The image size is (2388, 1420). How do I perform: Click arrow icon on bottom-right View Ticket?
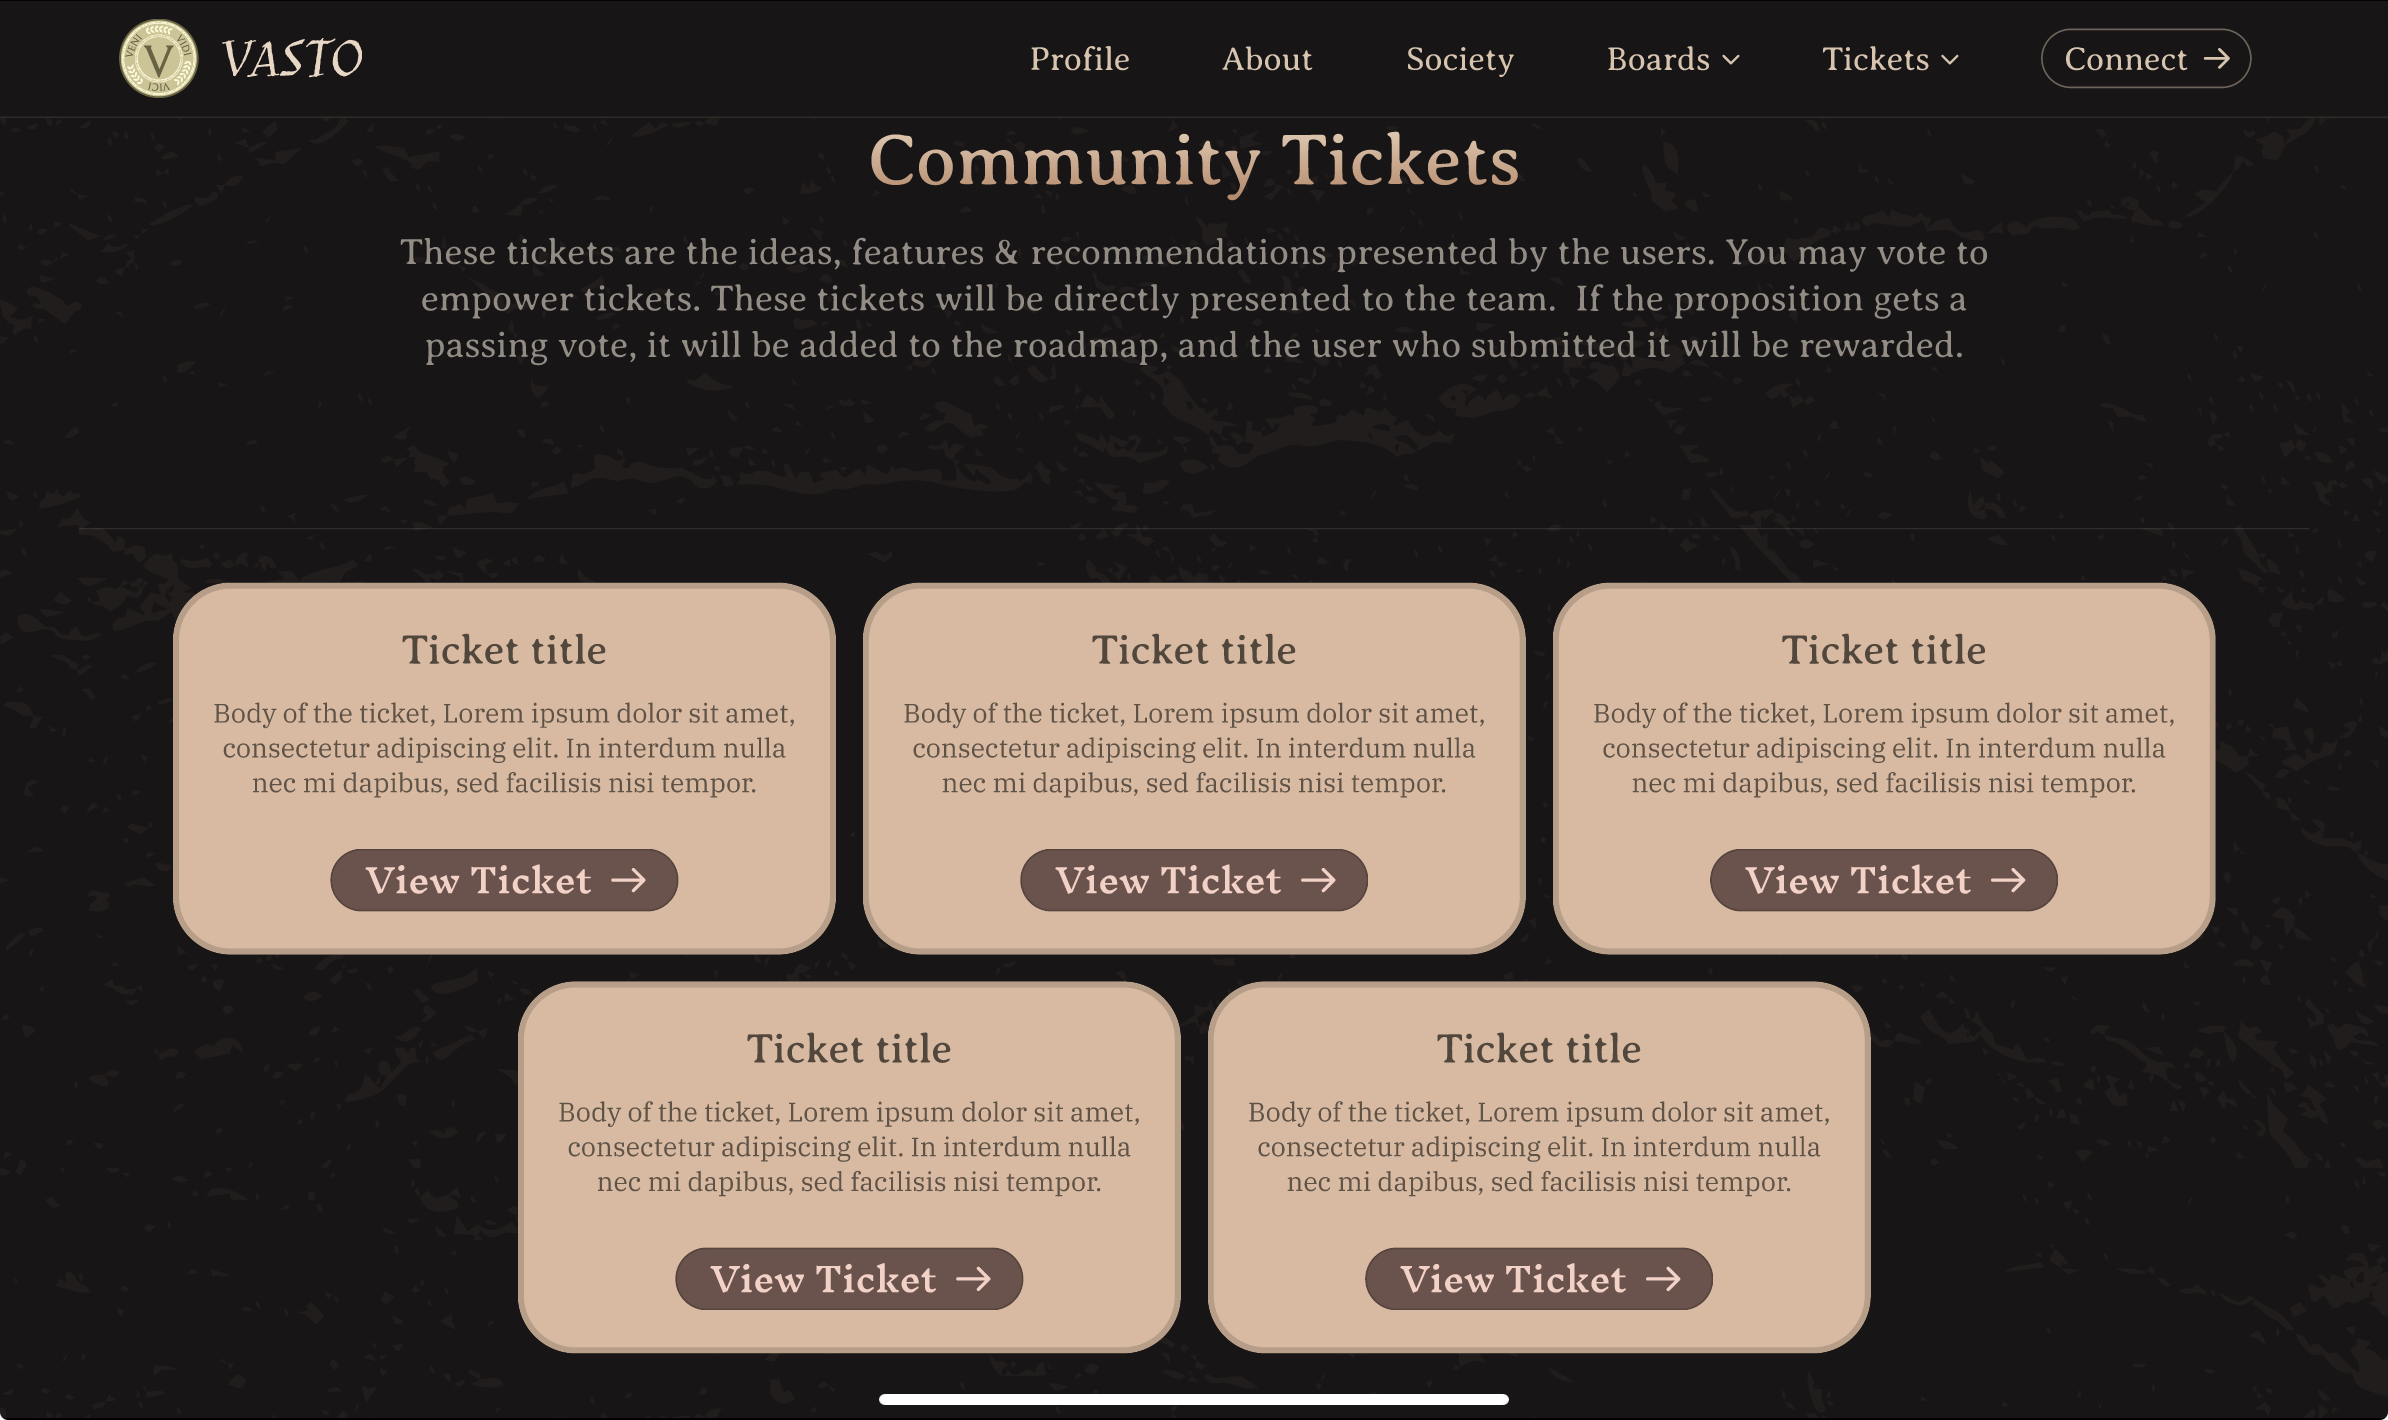click(x=1663, y=1278)
